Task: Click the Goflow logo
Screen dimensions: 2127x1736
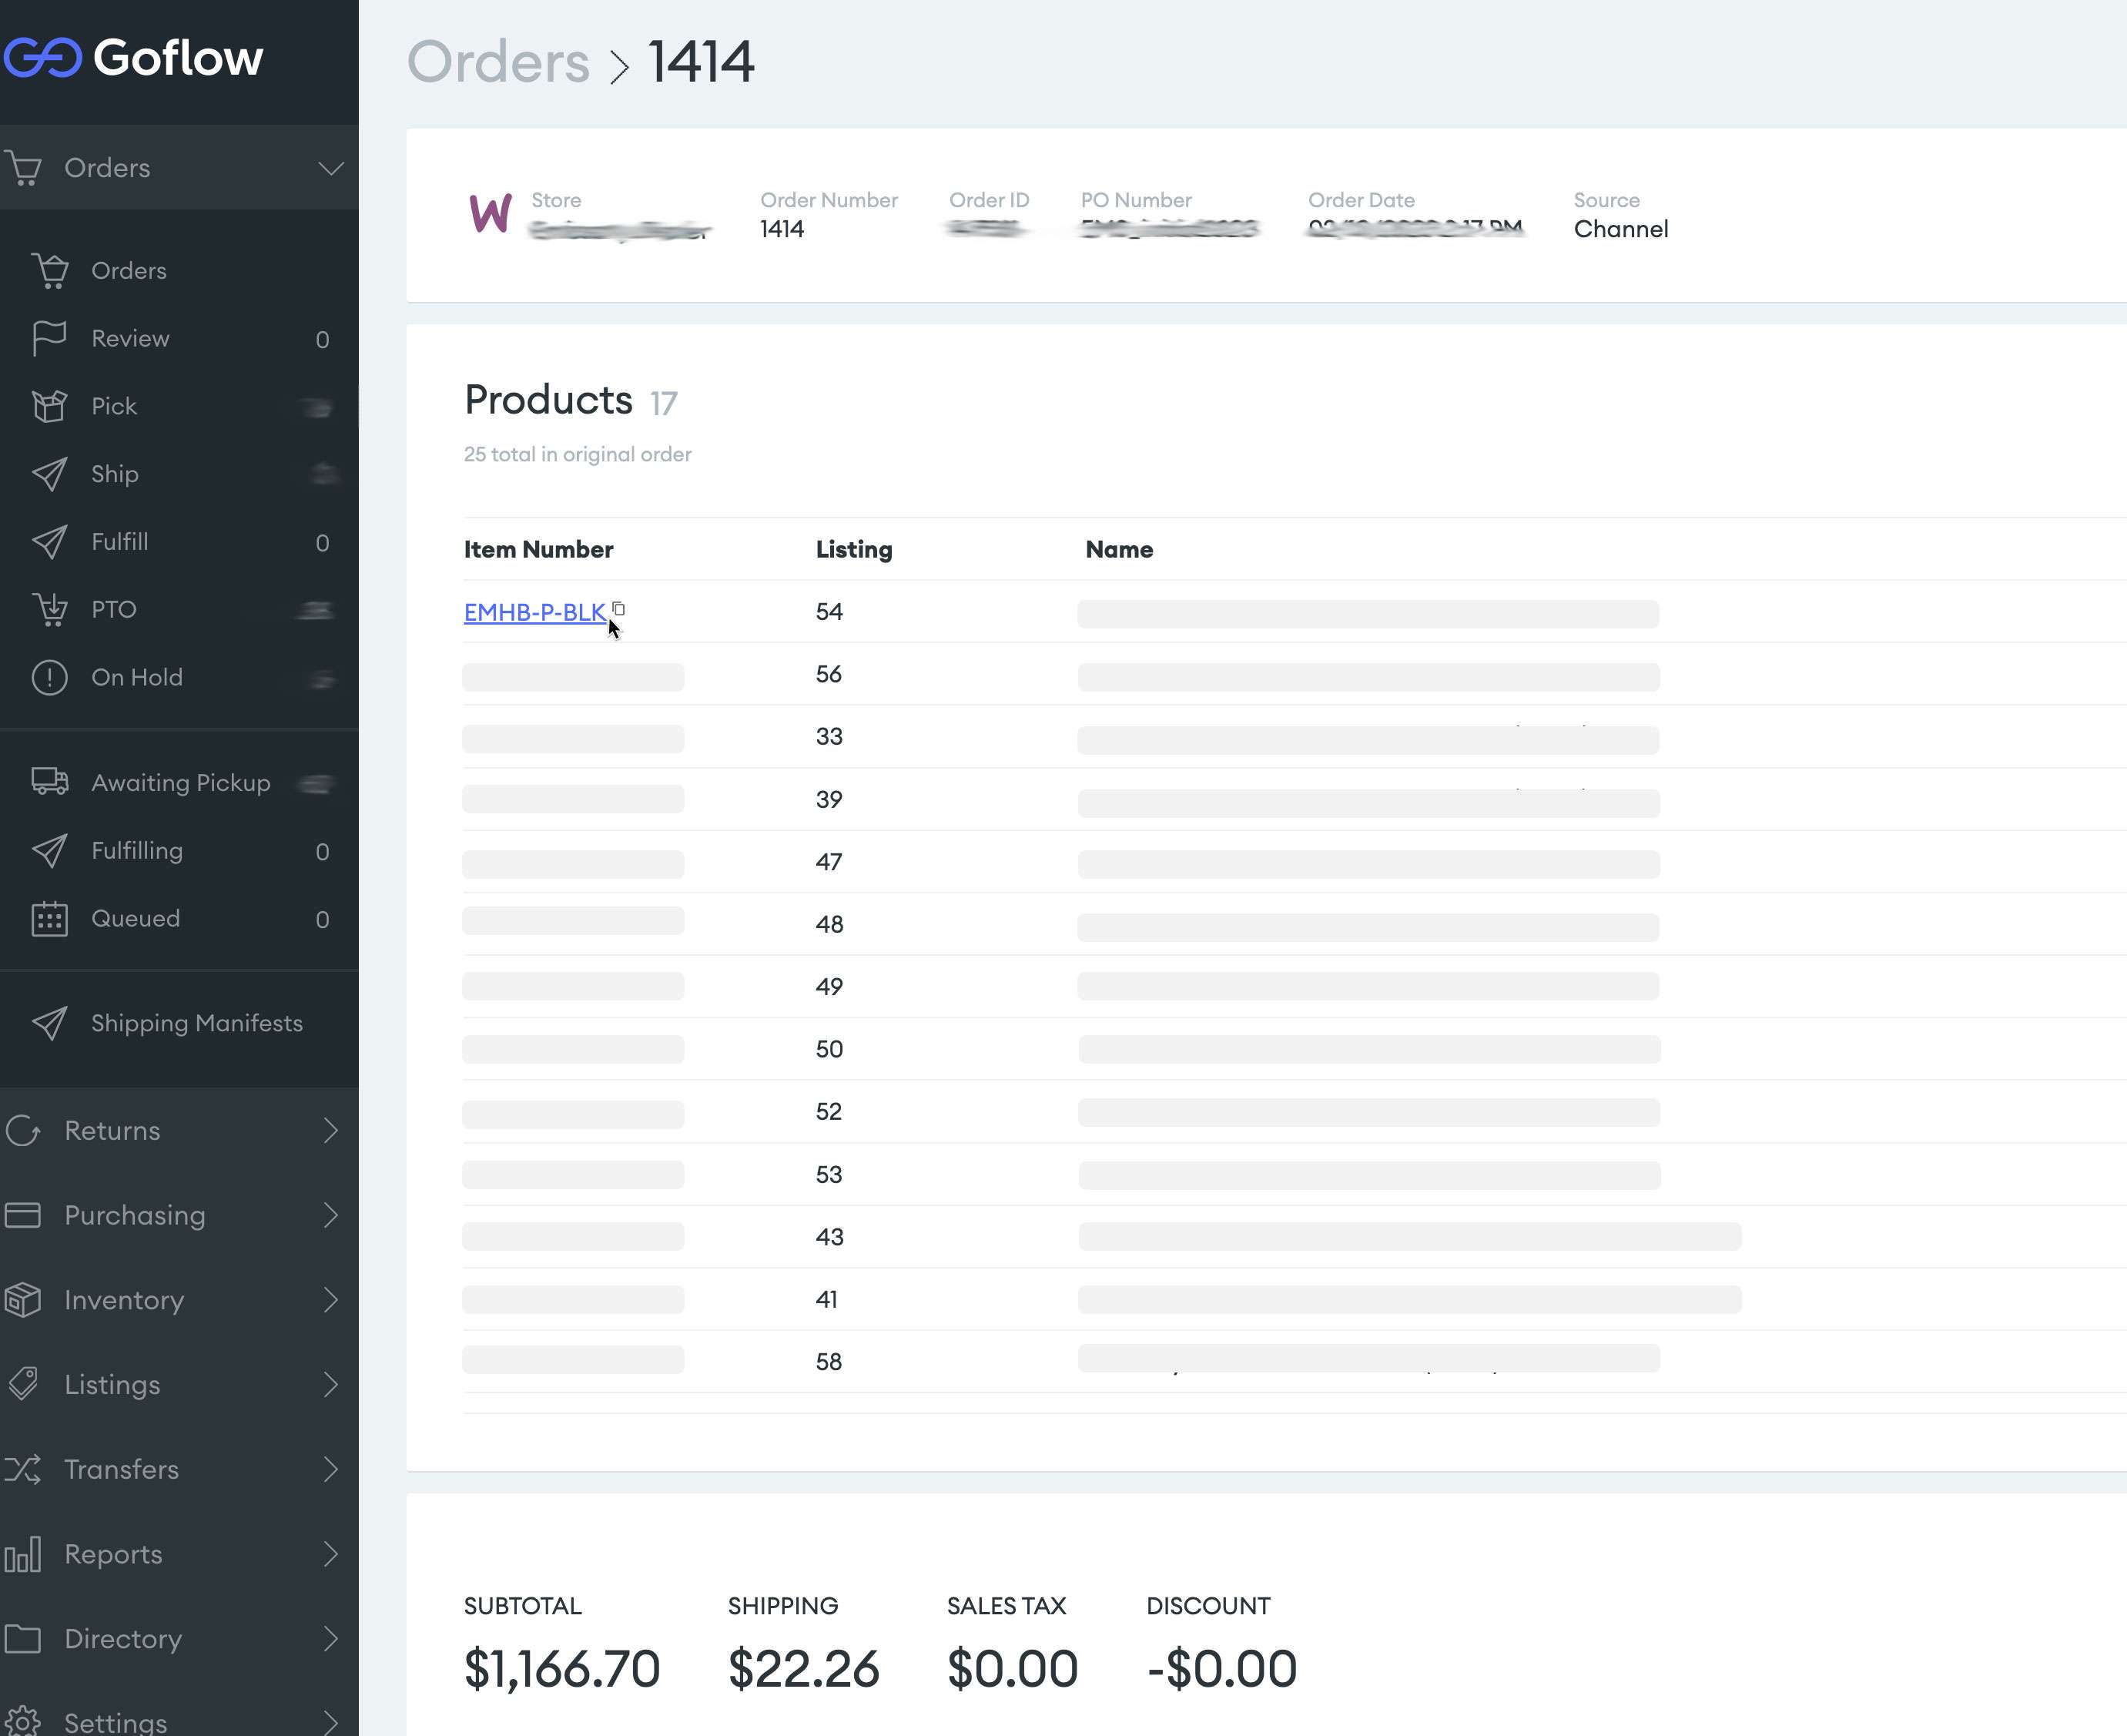Action: point(133,58)
